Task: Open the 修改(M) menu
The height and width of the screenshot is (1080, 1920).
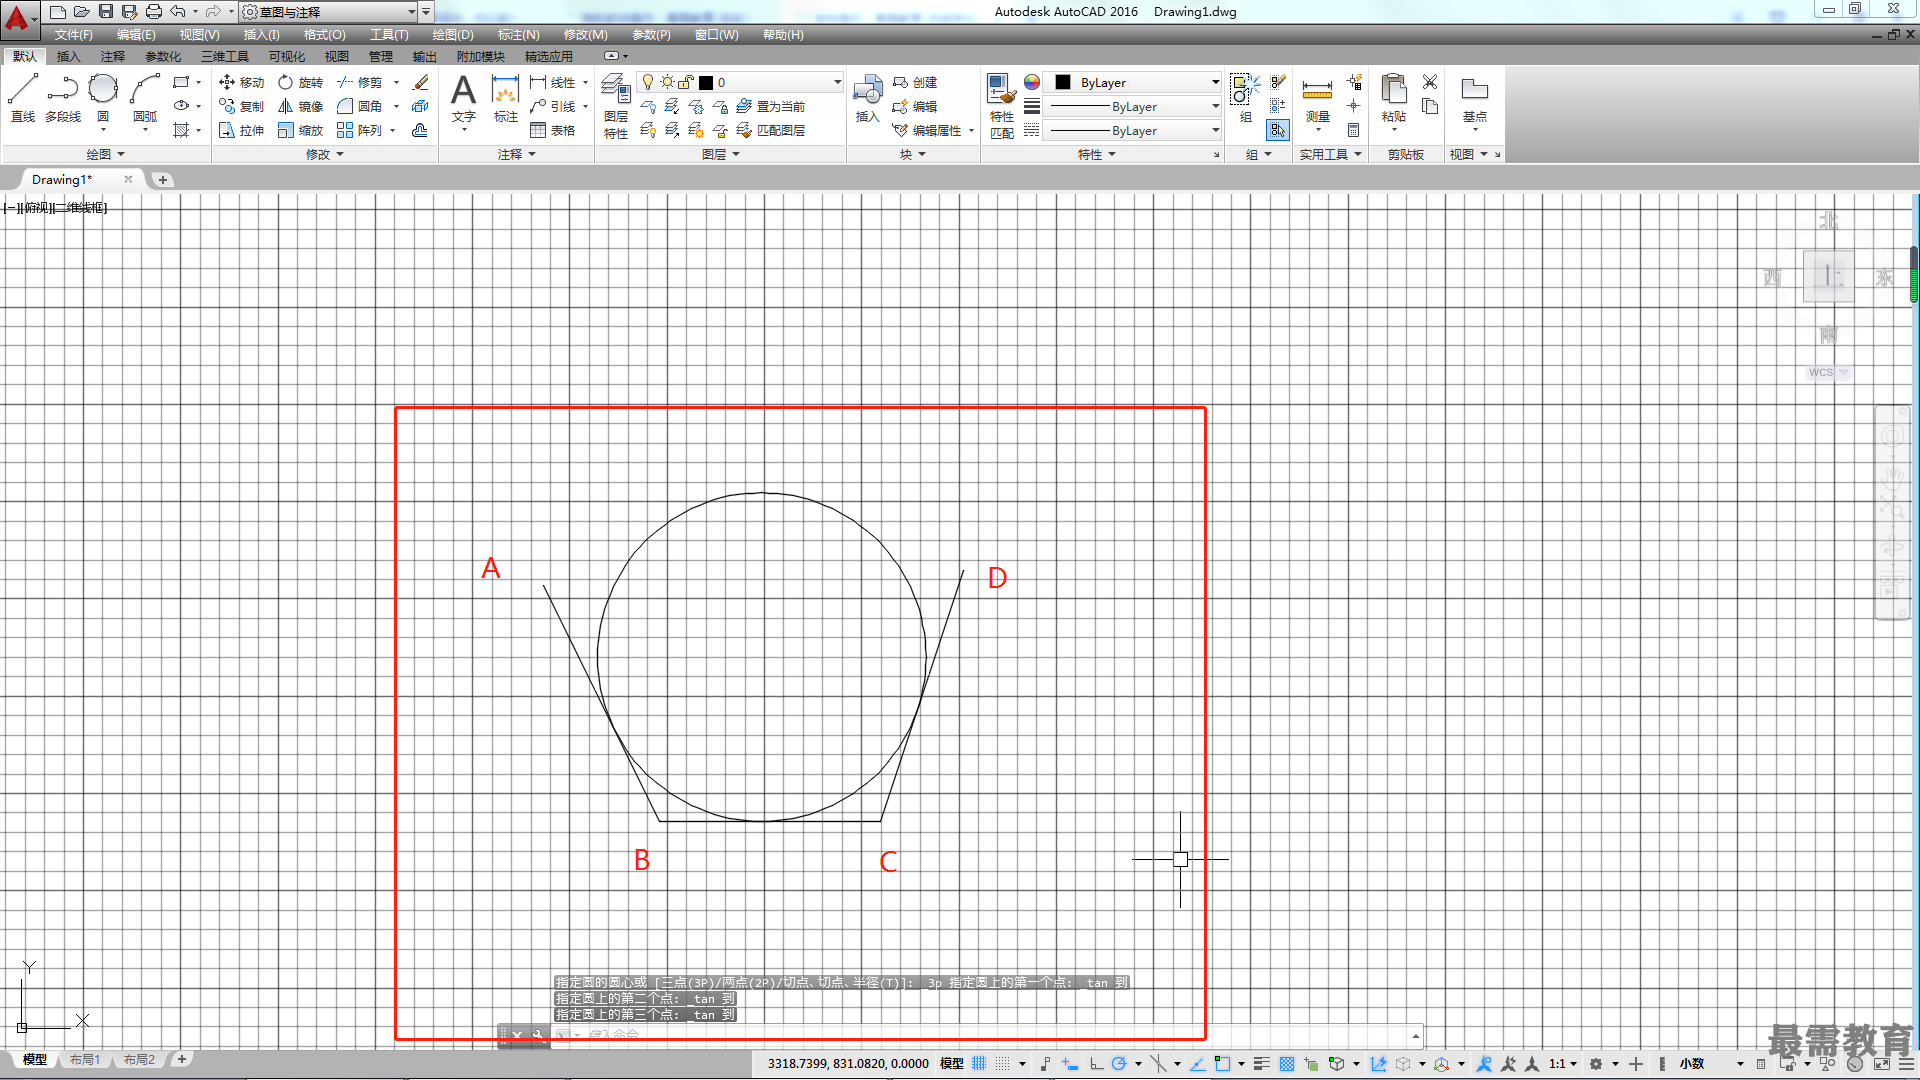Action: coord(585,35)
